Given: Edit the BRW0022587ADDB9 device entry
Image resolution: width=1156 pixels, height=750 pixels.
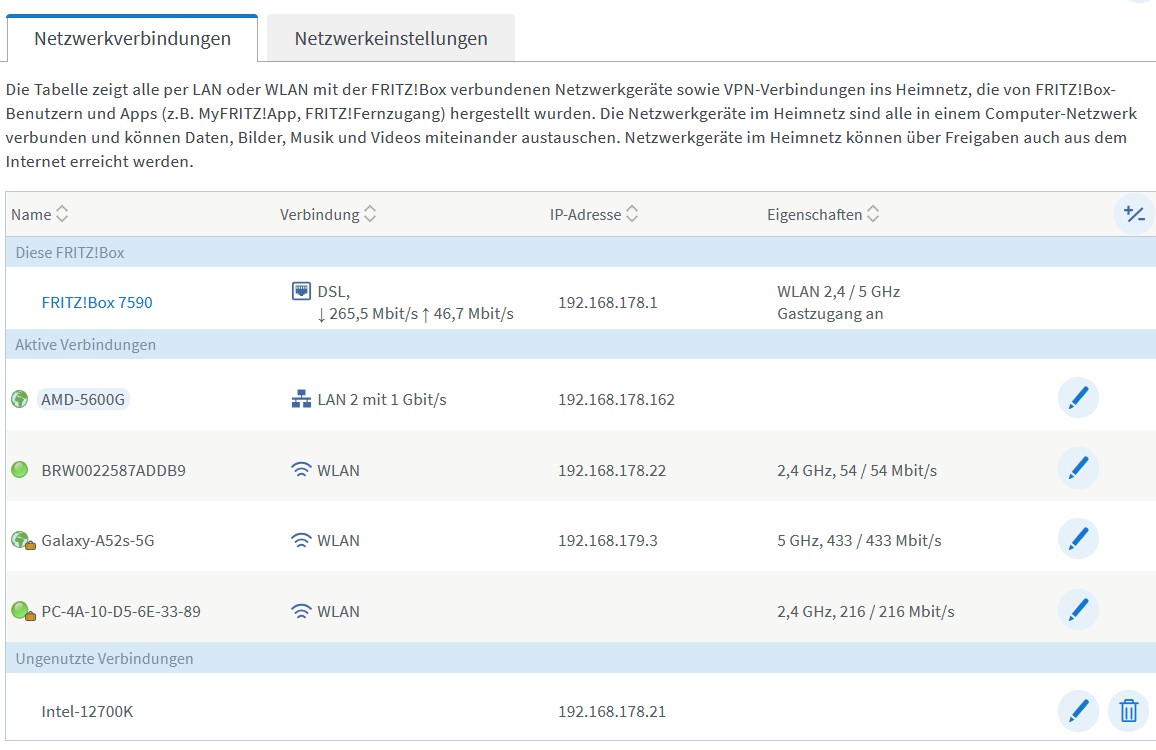Looking at the screenshot, I should click(1078, 468).
